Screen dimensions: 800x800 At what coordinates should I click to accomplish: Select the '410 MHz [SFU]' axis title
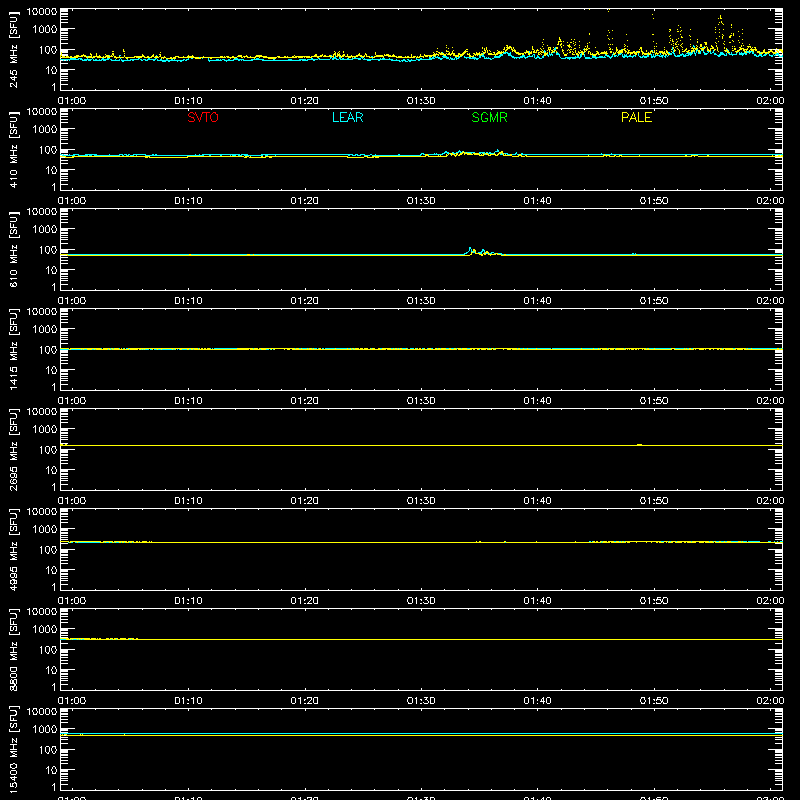coord(13,150)
